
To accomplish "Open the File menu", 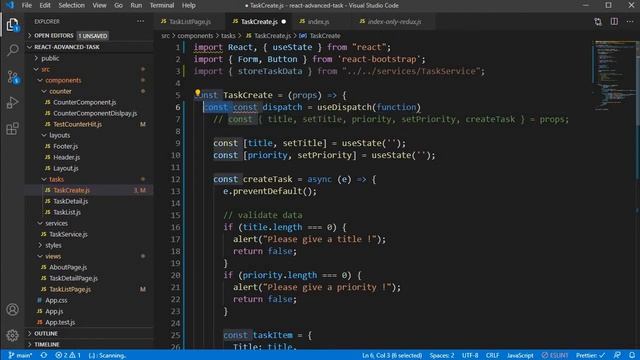I will point(27,5).
